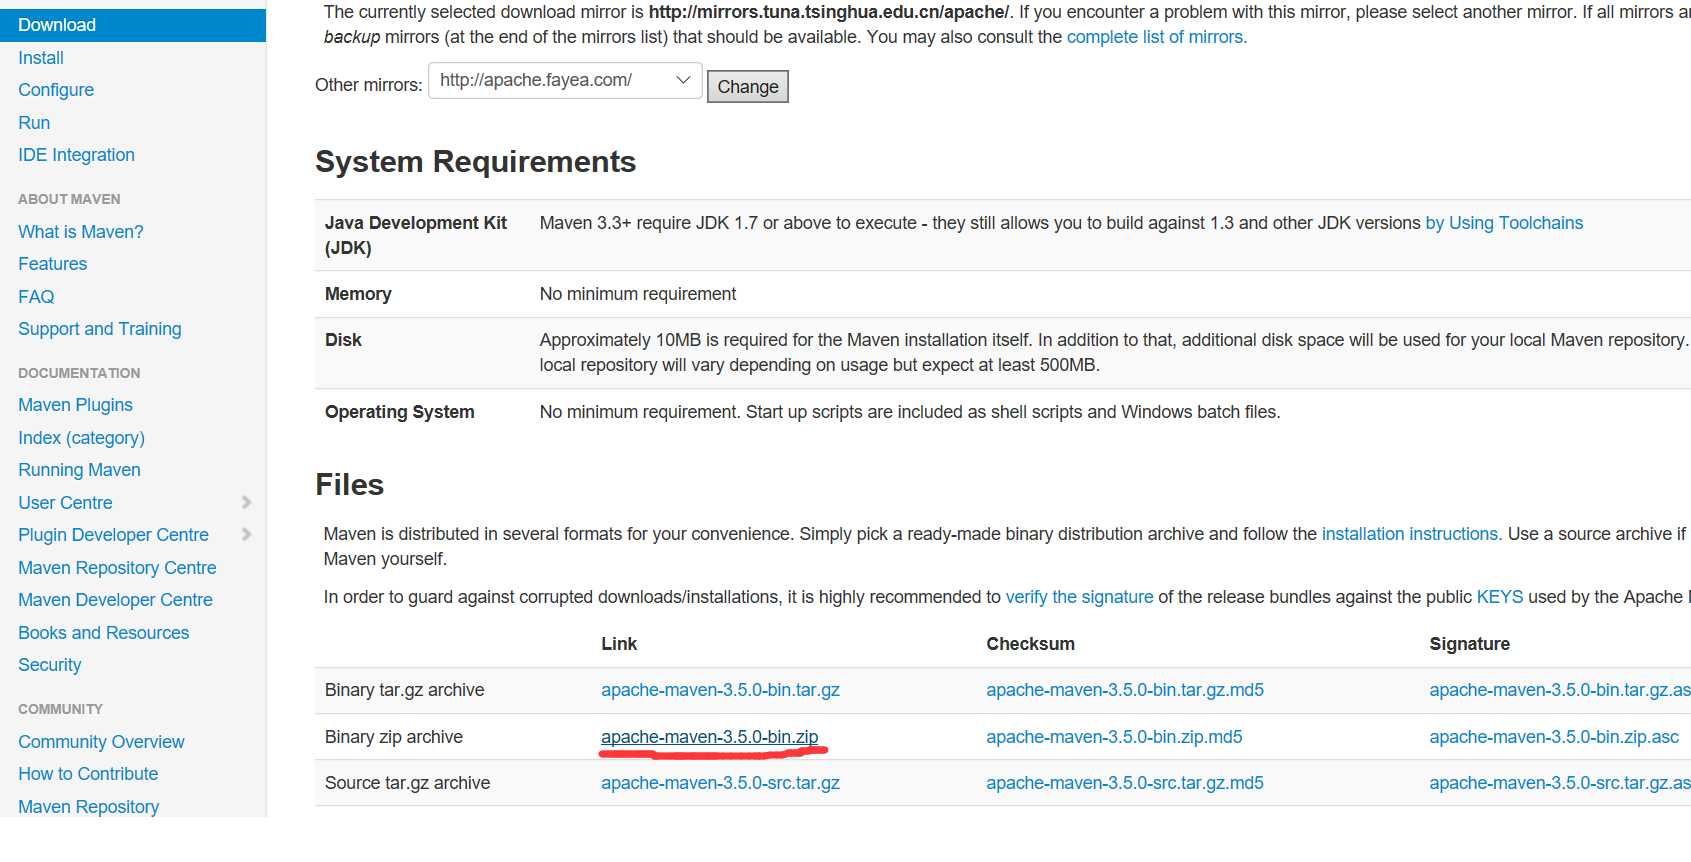Image resolution: width=1691 pixels, height=862 pixels.
Task: Click the DOCUMENTATION section label
Action: pos(79,373)
